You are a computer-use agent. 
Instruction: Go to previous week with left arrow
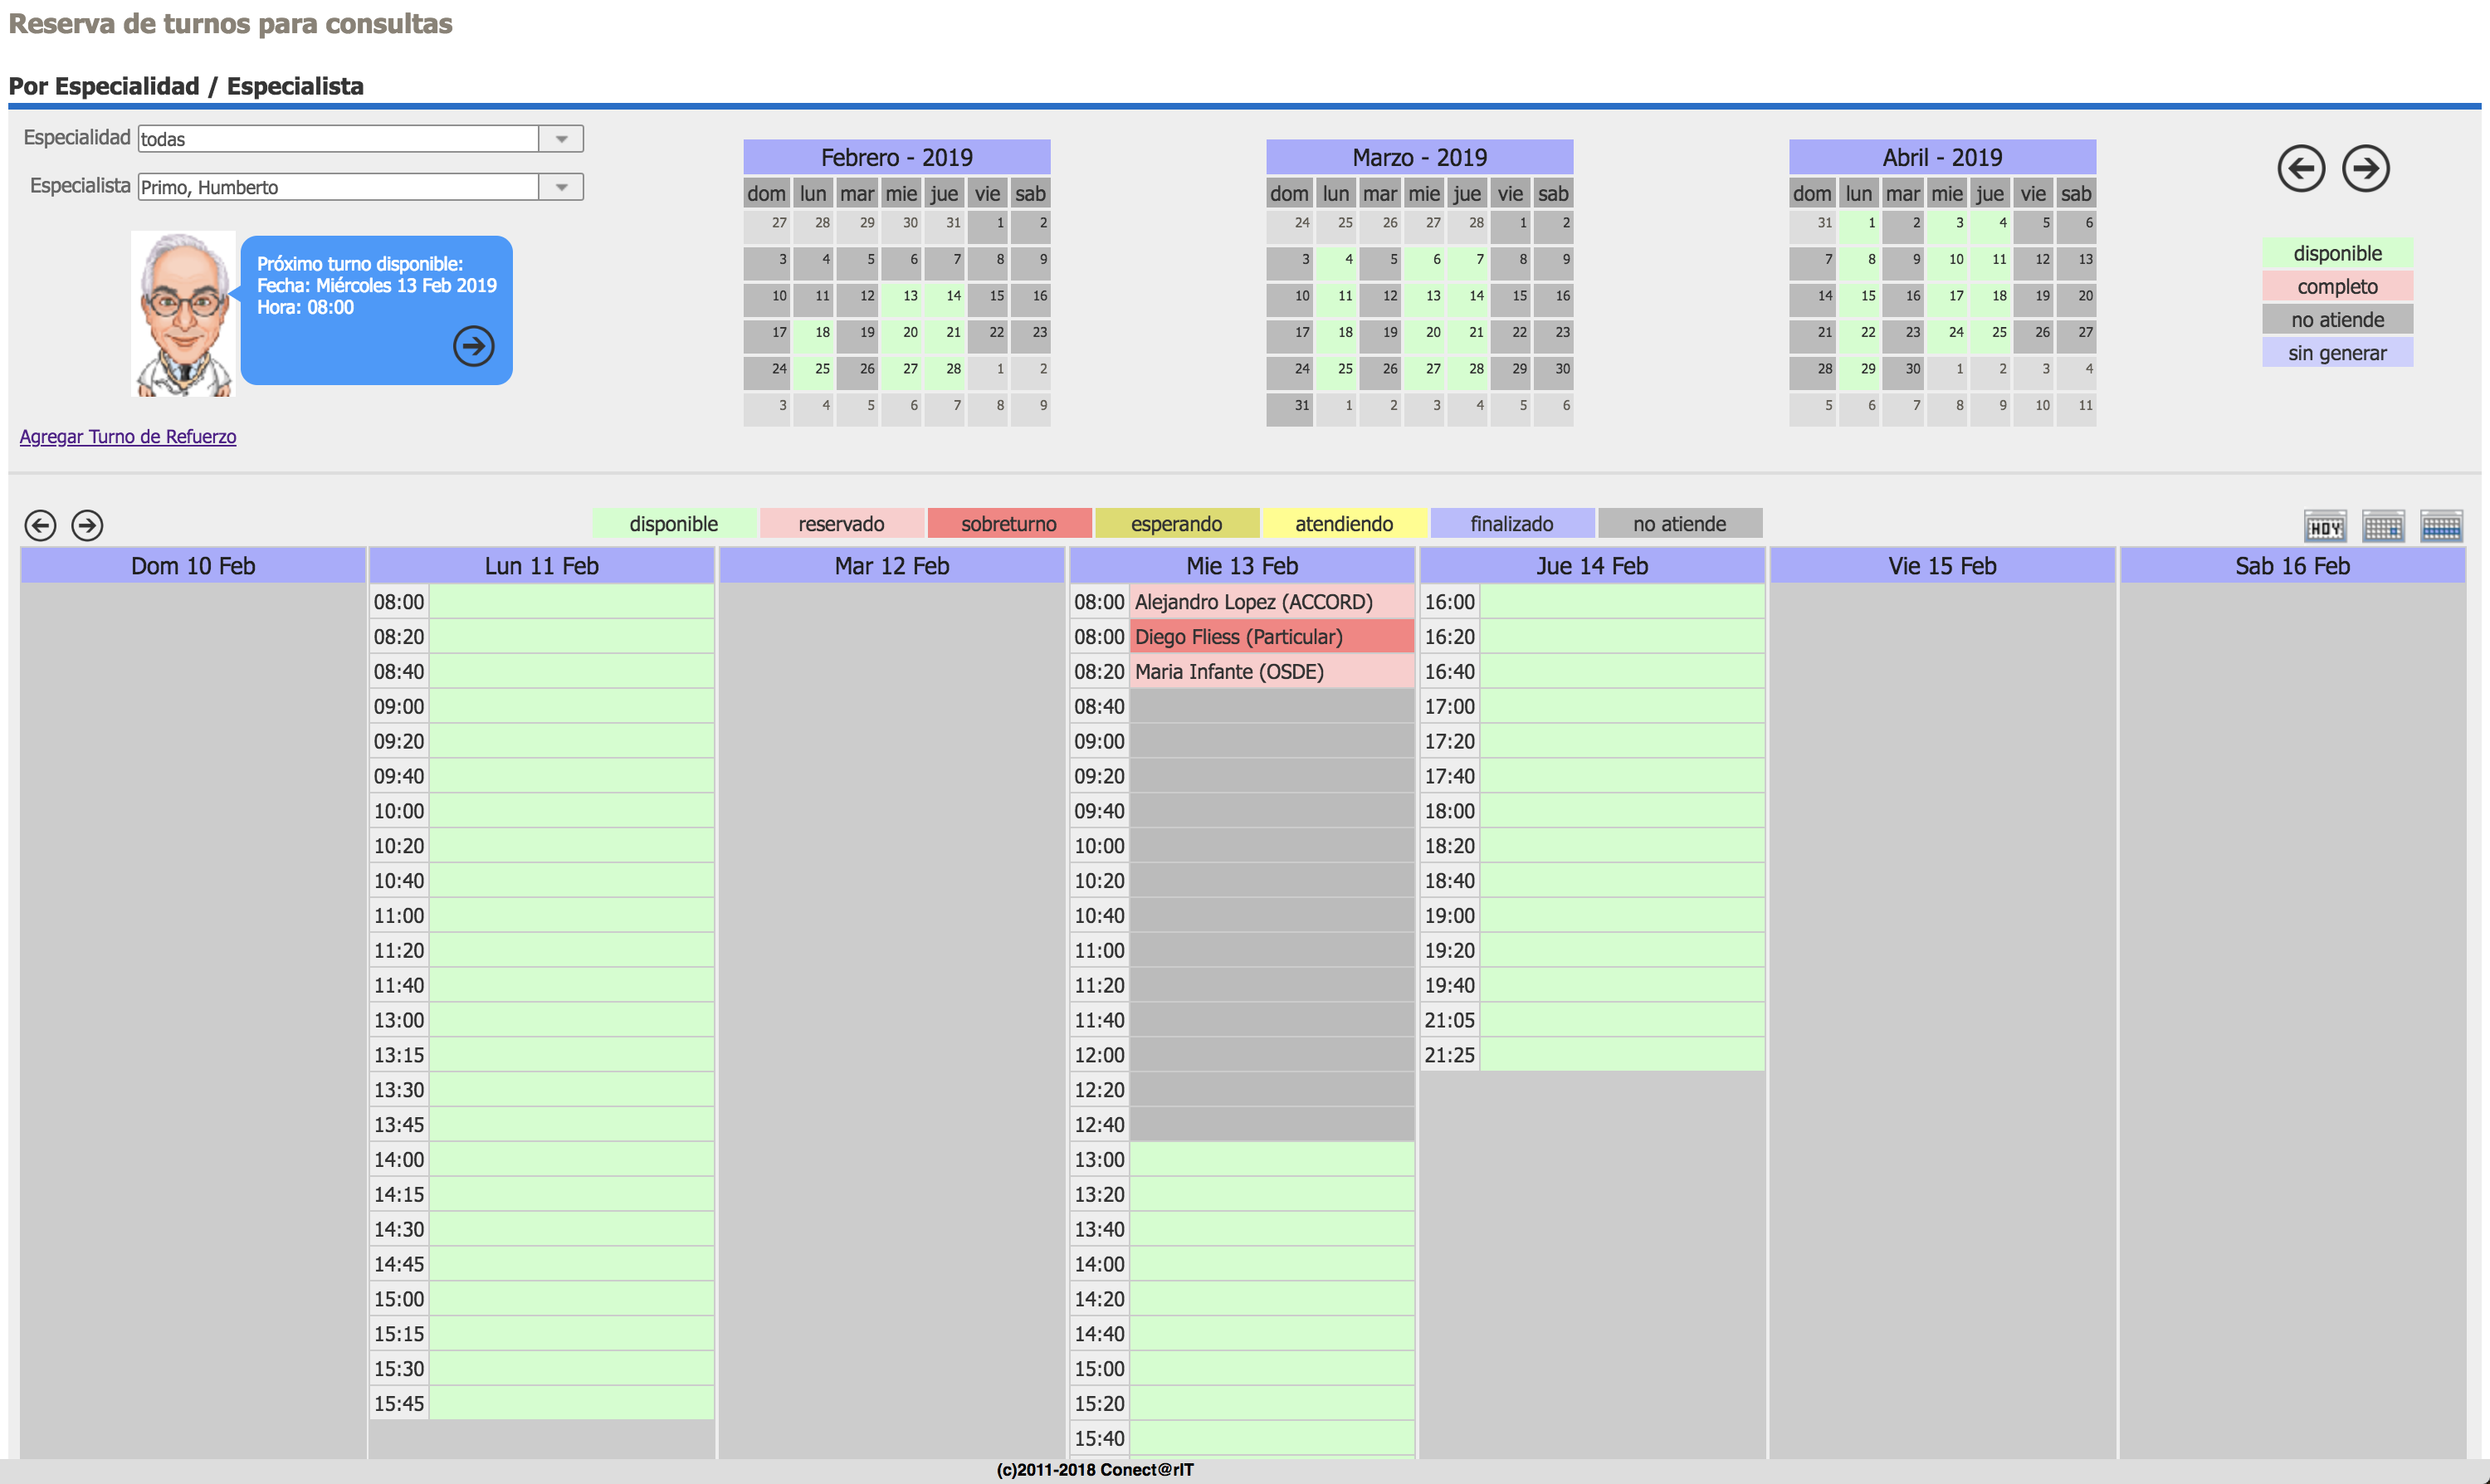40,525
